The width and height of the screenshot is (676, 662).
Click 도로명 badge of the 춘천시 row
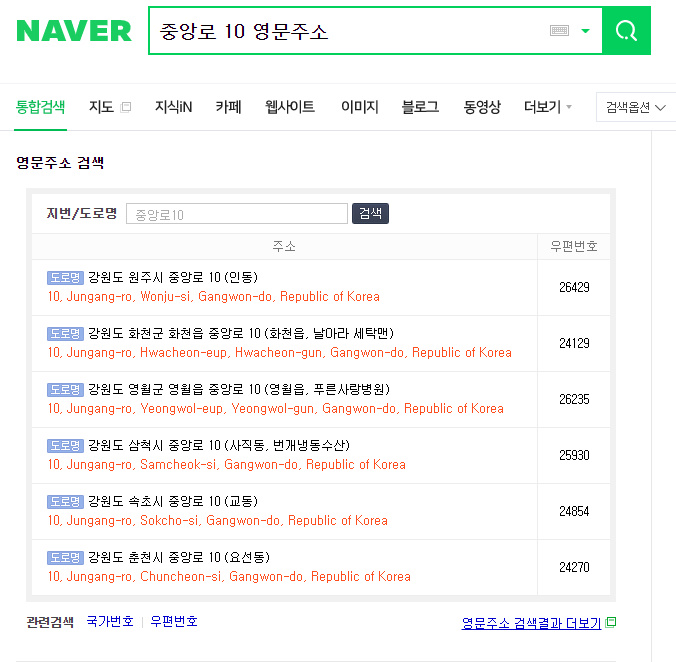tap(65, 558)
